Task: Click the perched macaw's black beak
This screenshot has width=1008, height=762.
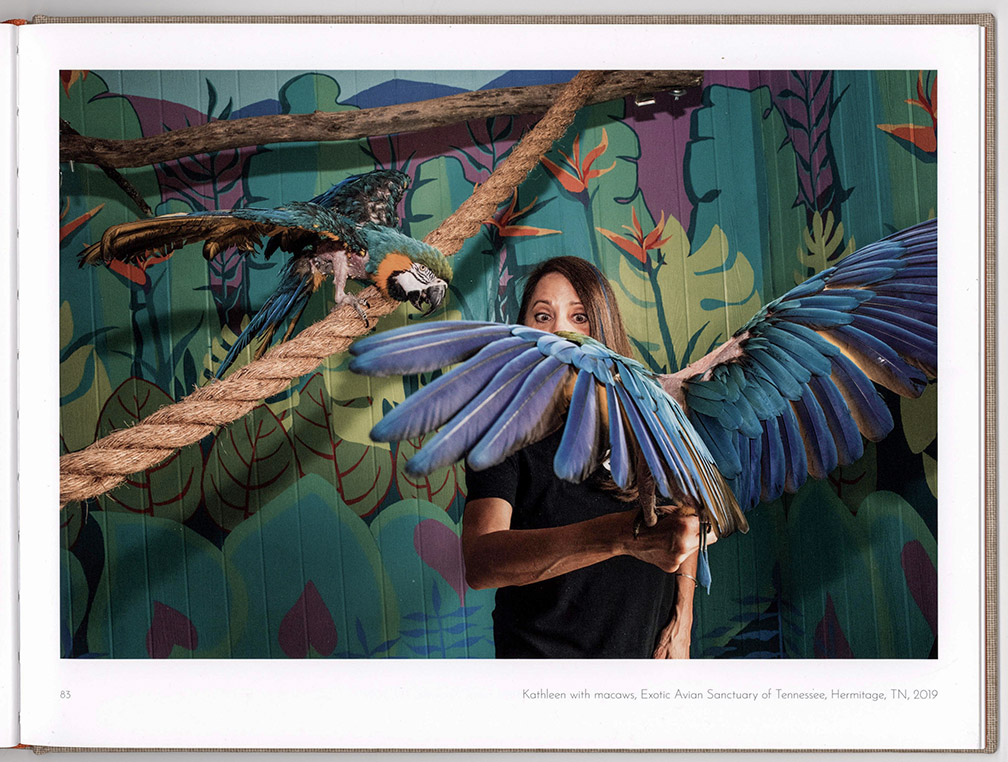Action: click(427, 294)
